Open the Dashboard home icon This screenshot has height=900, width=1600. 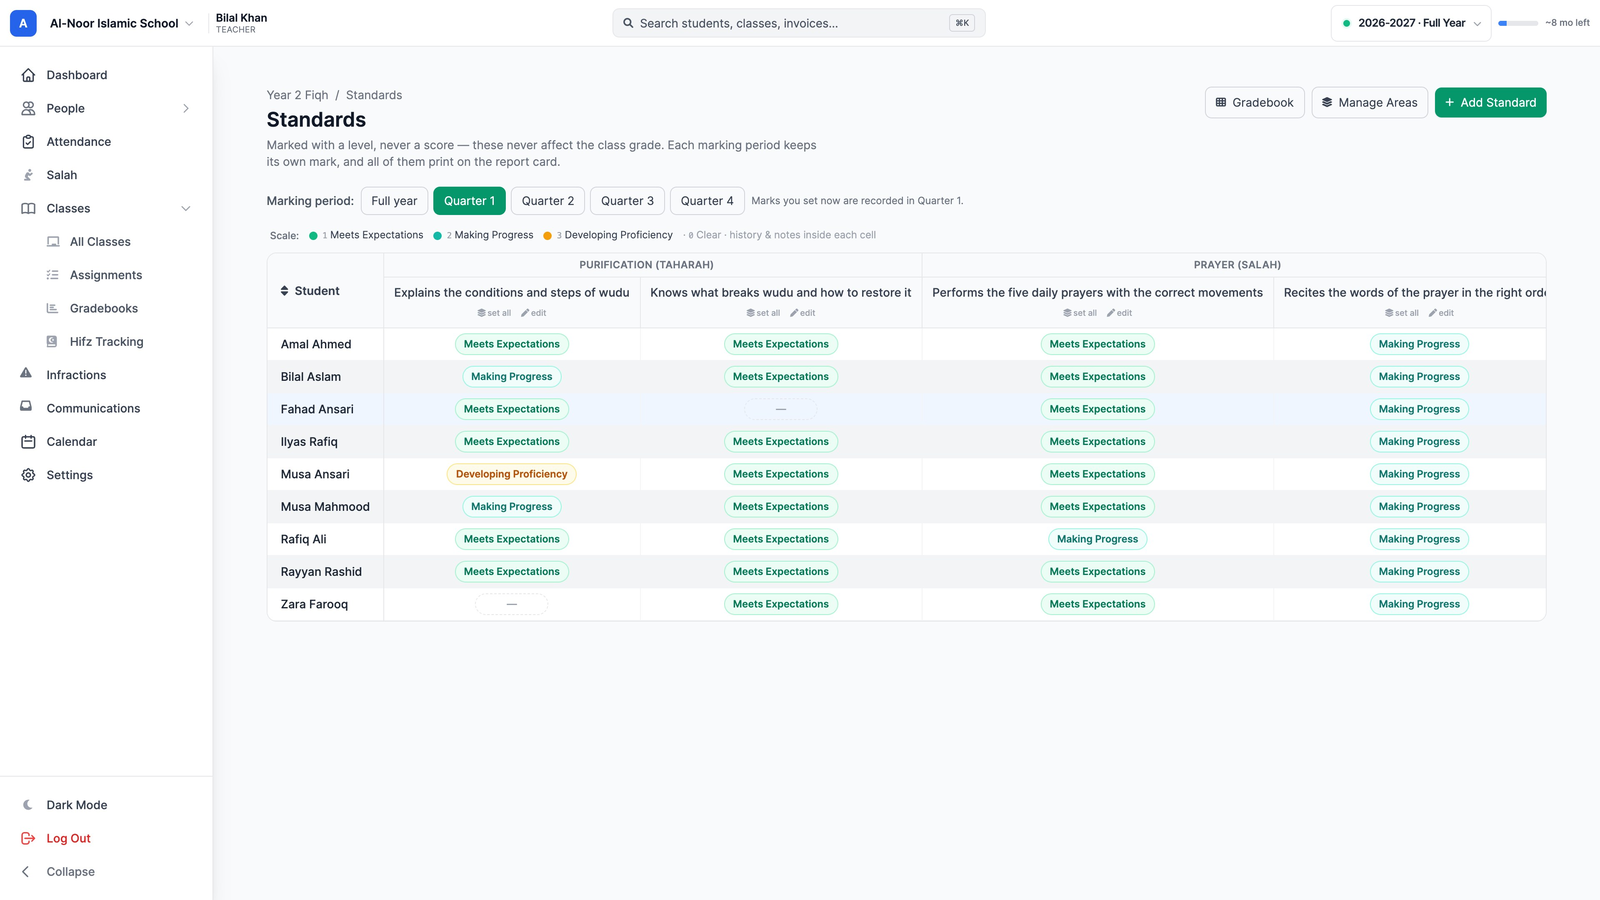pyautogui.click(x=28, y=75)
